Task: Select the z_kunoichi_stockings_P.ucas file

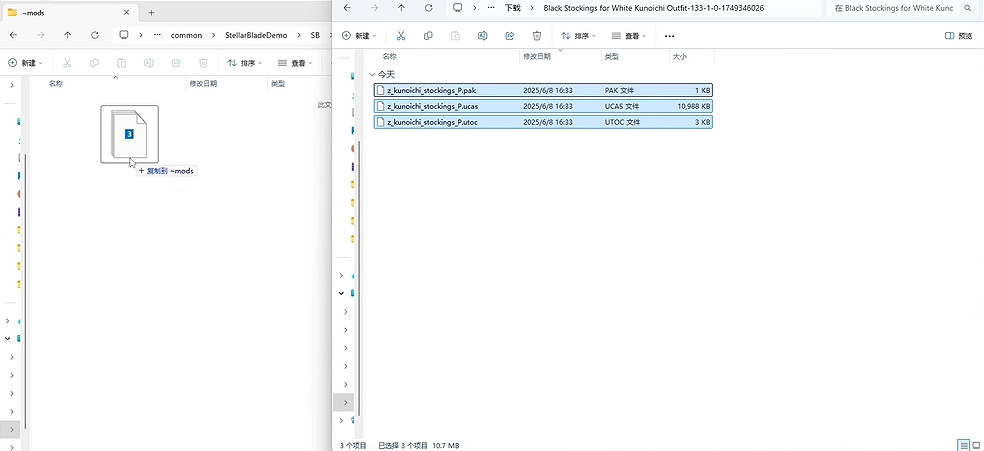Action: [431, 106]
